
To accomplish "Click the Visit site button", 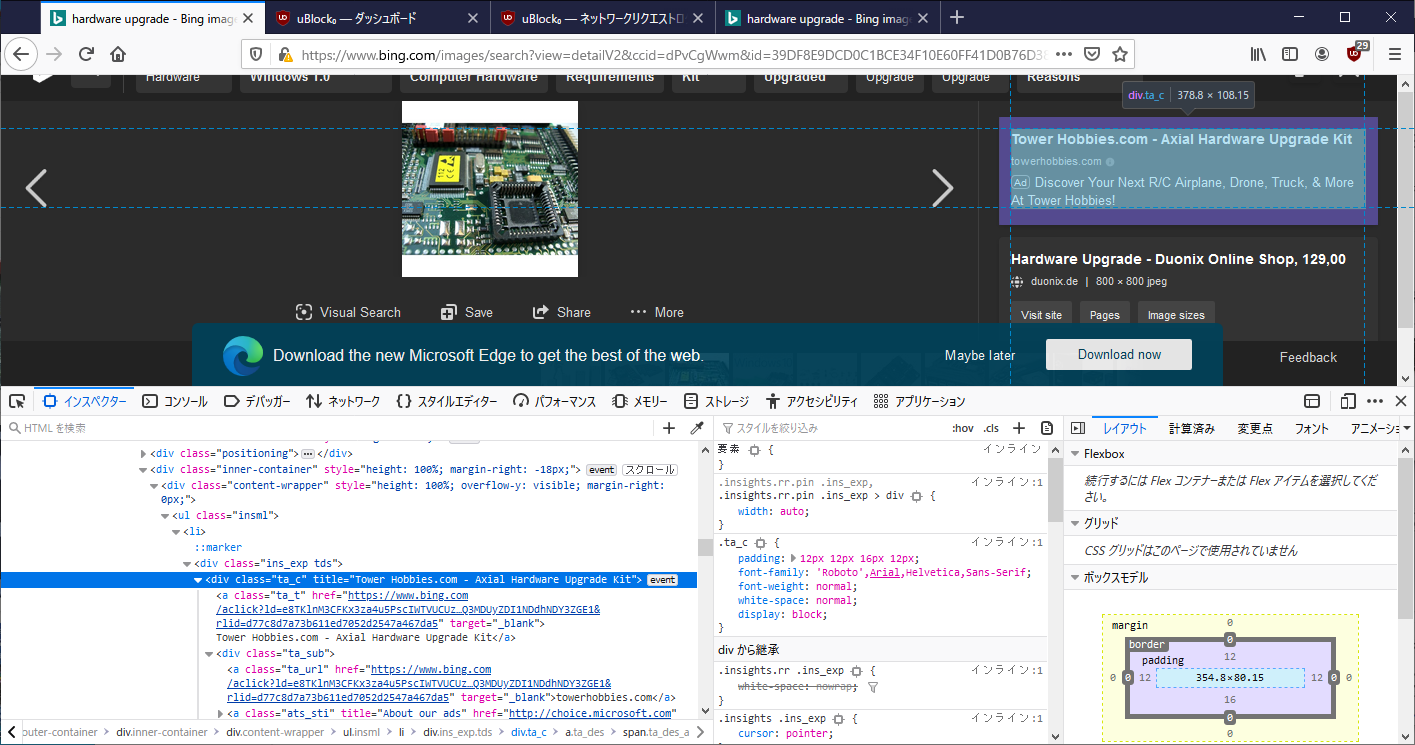I will click(1041, 314).
